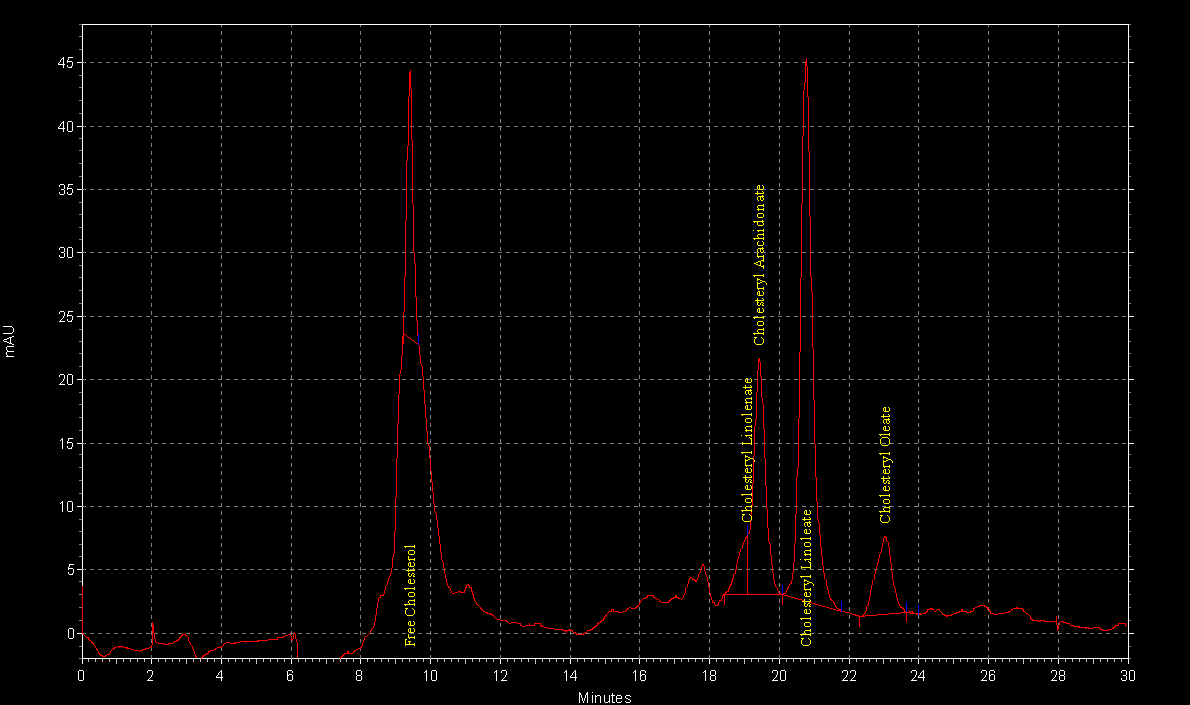This screenshot has height=705, width=1190.
Task: Click the Free Cholesterol peak label
Action: pyautogui.click(x=411, y=595)
